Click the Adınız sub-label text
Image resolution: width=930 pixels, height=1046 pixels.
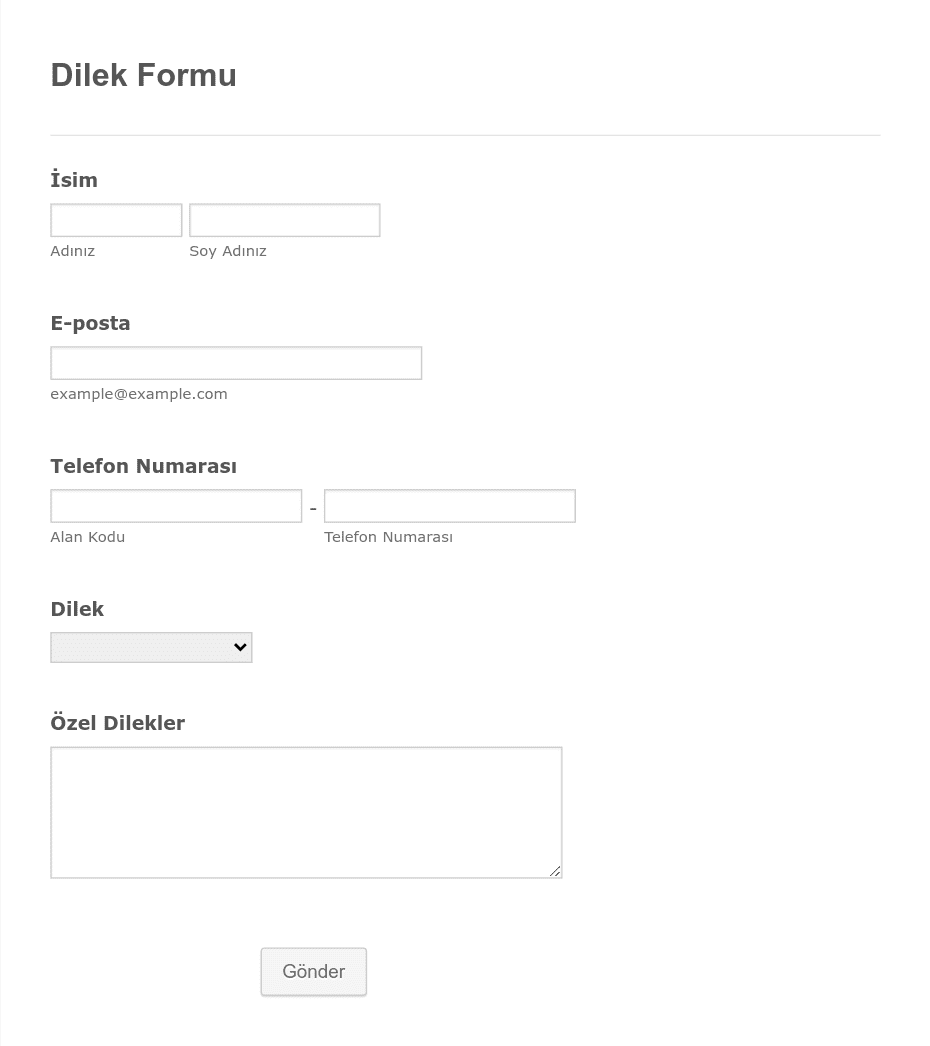(73, 251)
